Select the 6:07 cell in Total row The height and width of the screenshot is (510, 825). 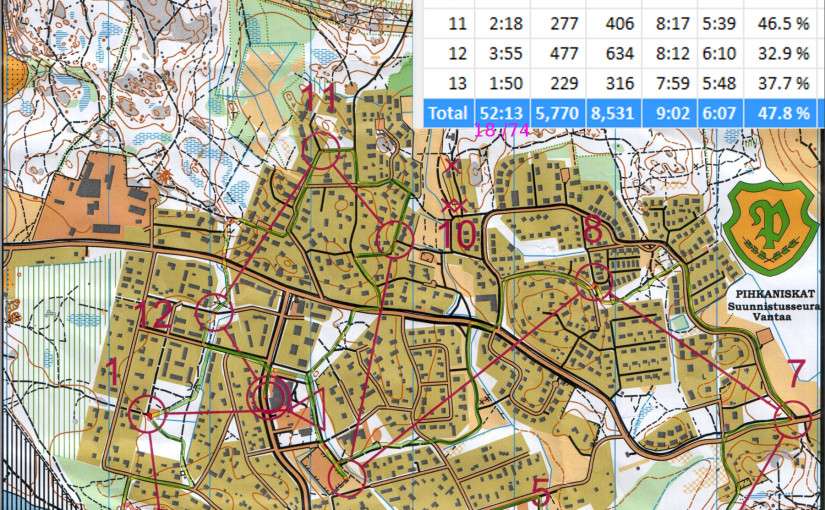click(x=720, y=113)
